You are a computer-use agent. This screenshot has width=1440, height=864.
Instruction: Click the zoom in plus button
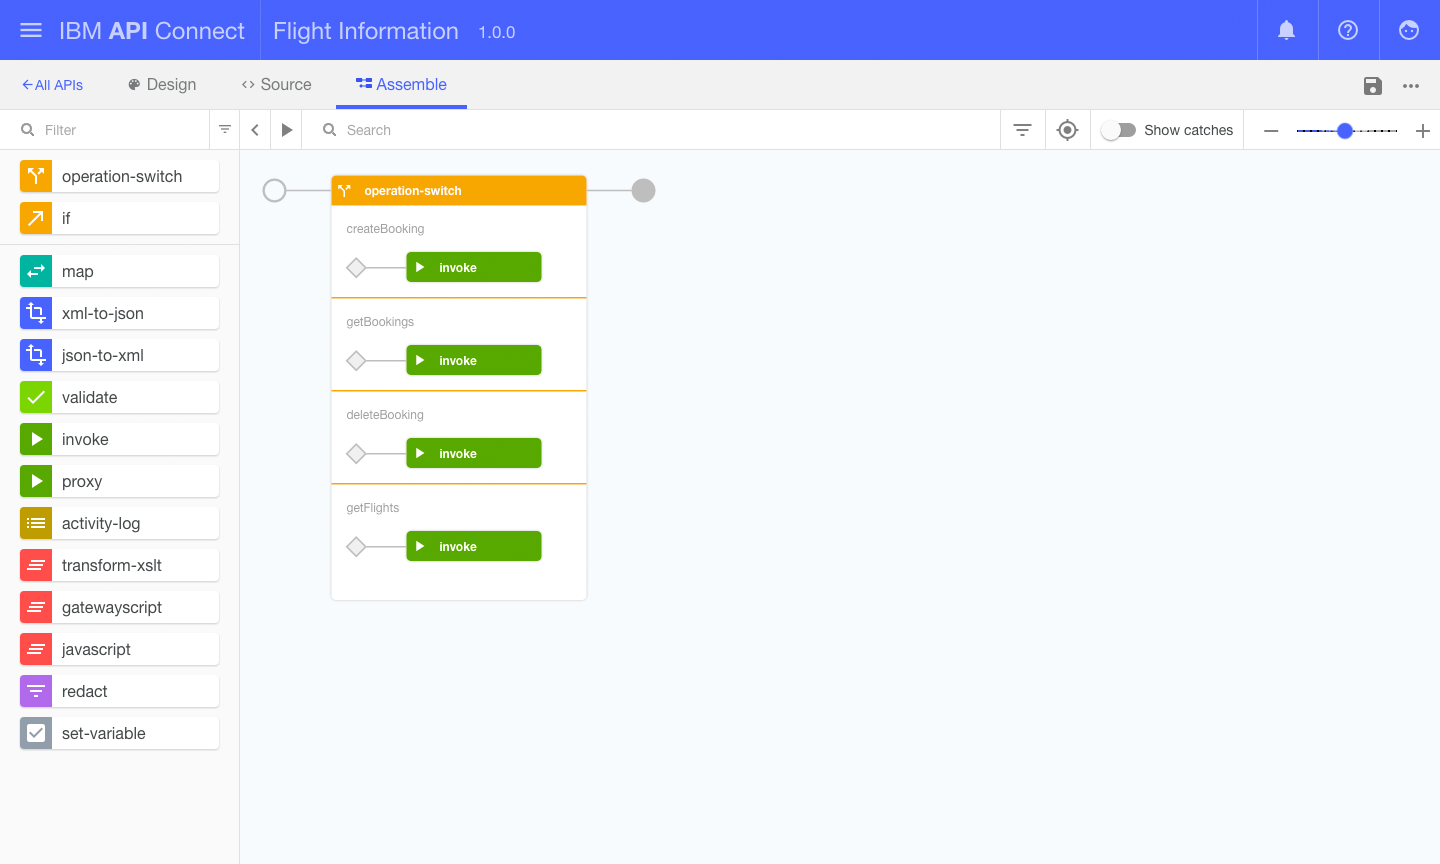1422,131
